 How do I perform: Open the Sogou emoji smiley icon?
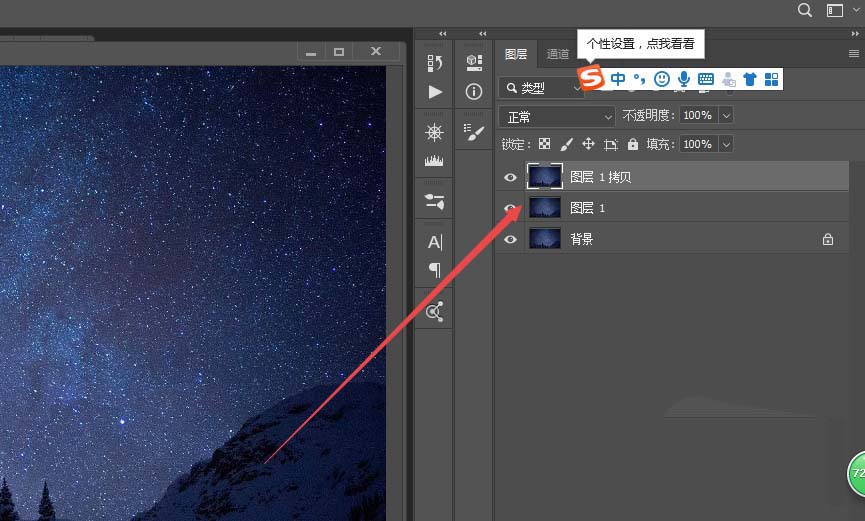pyautogui.click(x=661, y=79)
